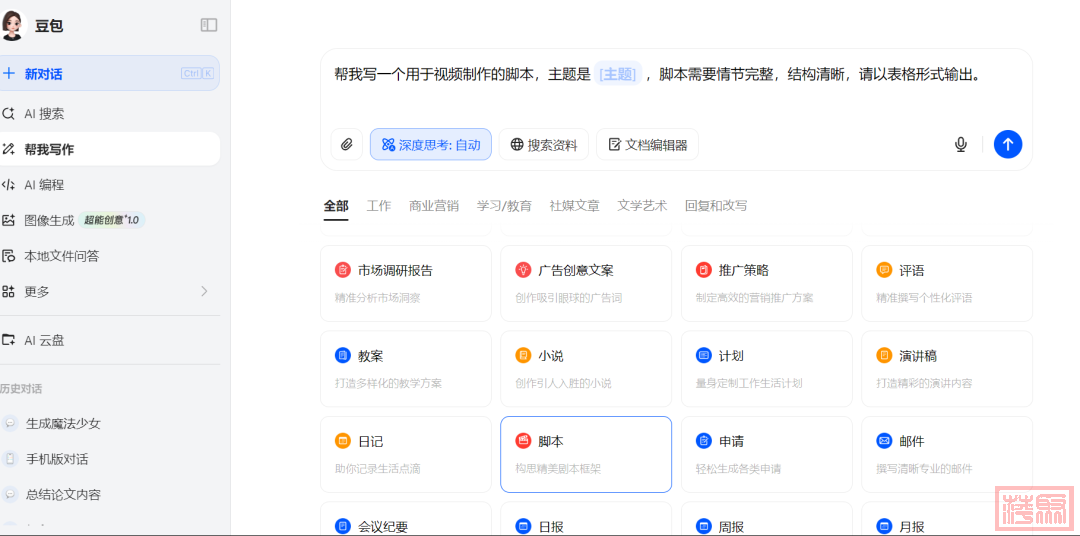Image resolution: width=1080 pixels, height=536 pixels.
Task: Select the 演讲稿 template card
Action: coord(947,369)
